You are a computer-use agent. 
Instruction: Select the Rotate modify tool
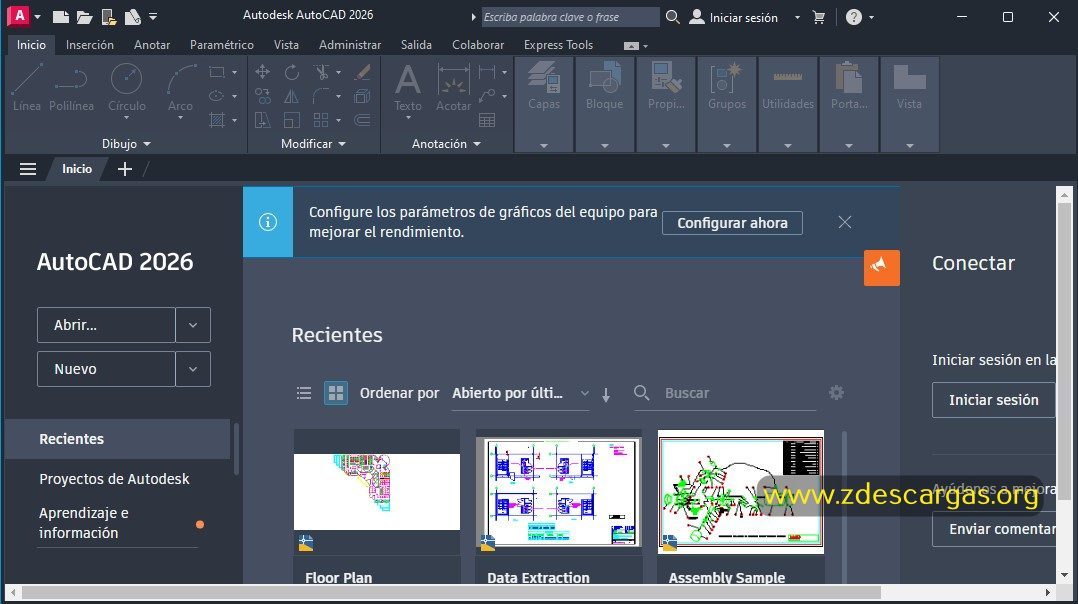pos(292,72)
